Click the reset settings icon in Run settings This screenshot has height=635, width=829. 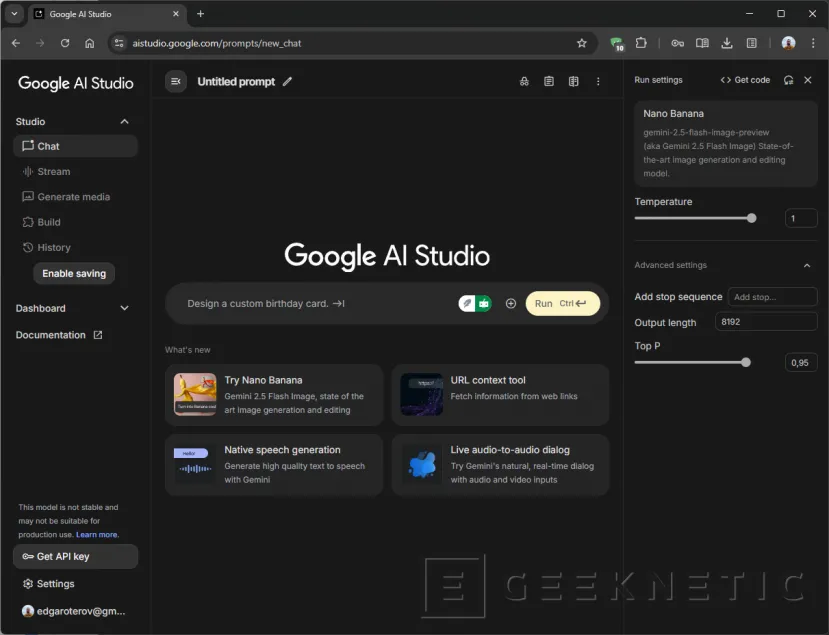coord(788,80)
